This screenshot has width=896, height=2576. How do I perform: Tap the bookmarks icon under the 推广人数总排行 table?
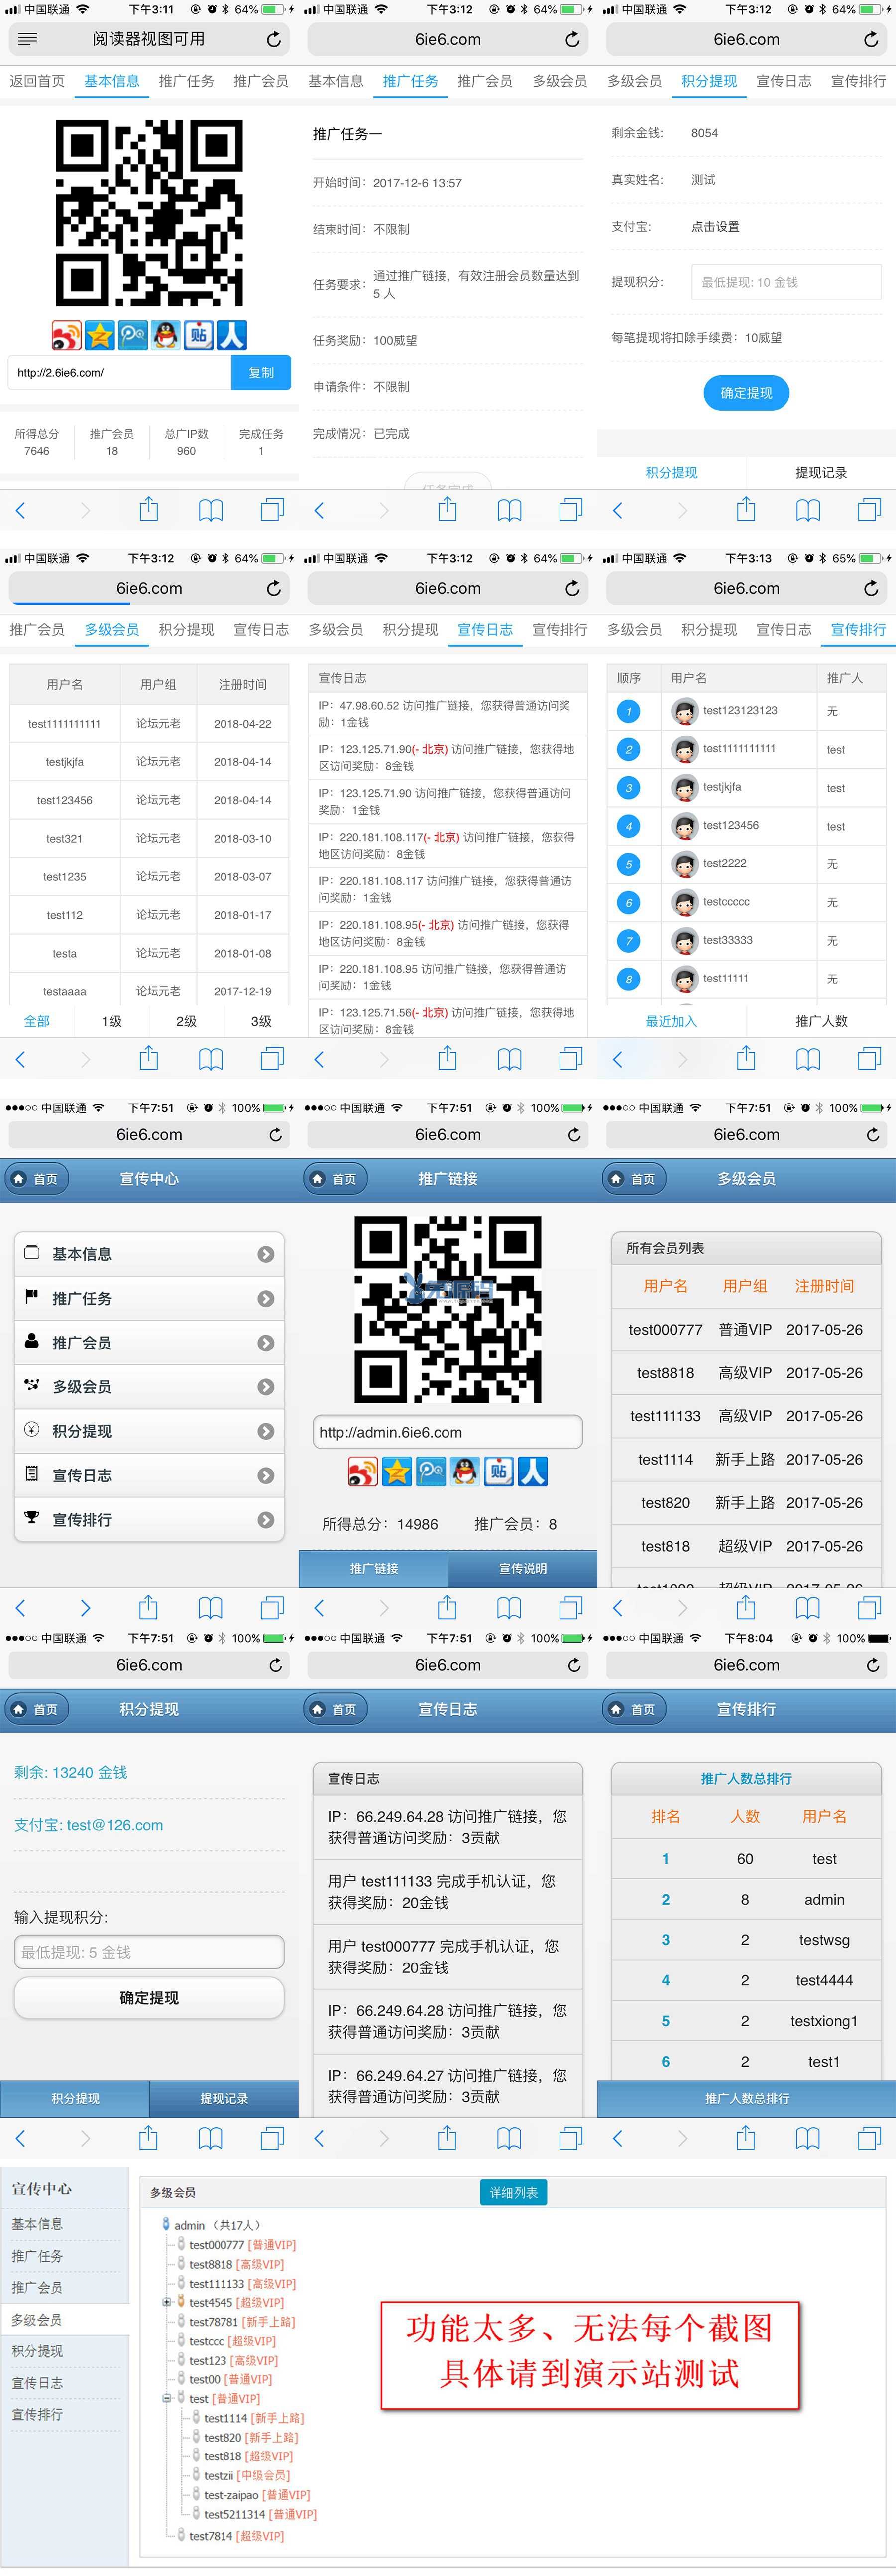pos(808,2138)
